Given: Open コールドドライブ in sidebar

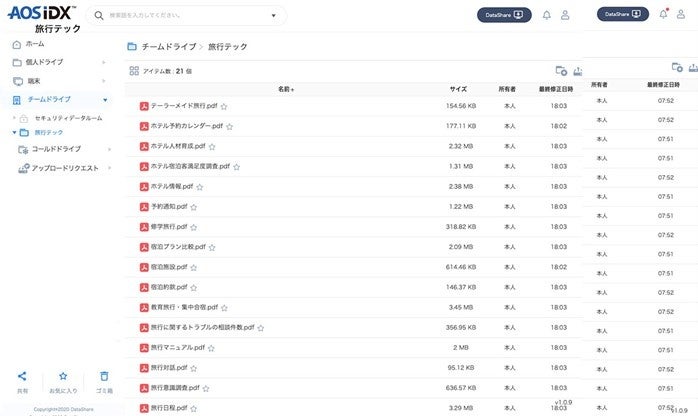Looking at the screenshot, I should (x=56, y=149).
